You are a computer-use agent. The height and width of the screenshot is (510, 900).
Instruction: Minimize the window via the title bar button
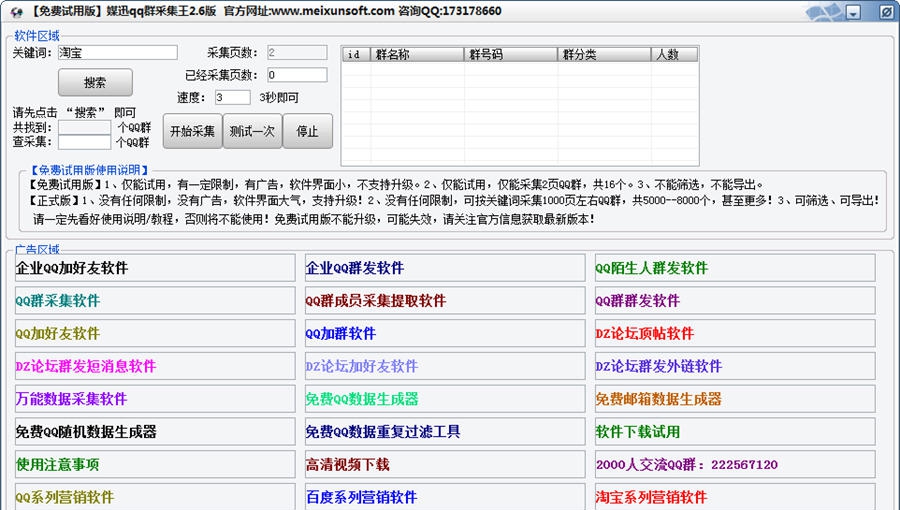pos(854,12)
